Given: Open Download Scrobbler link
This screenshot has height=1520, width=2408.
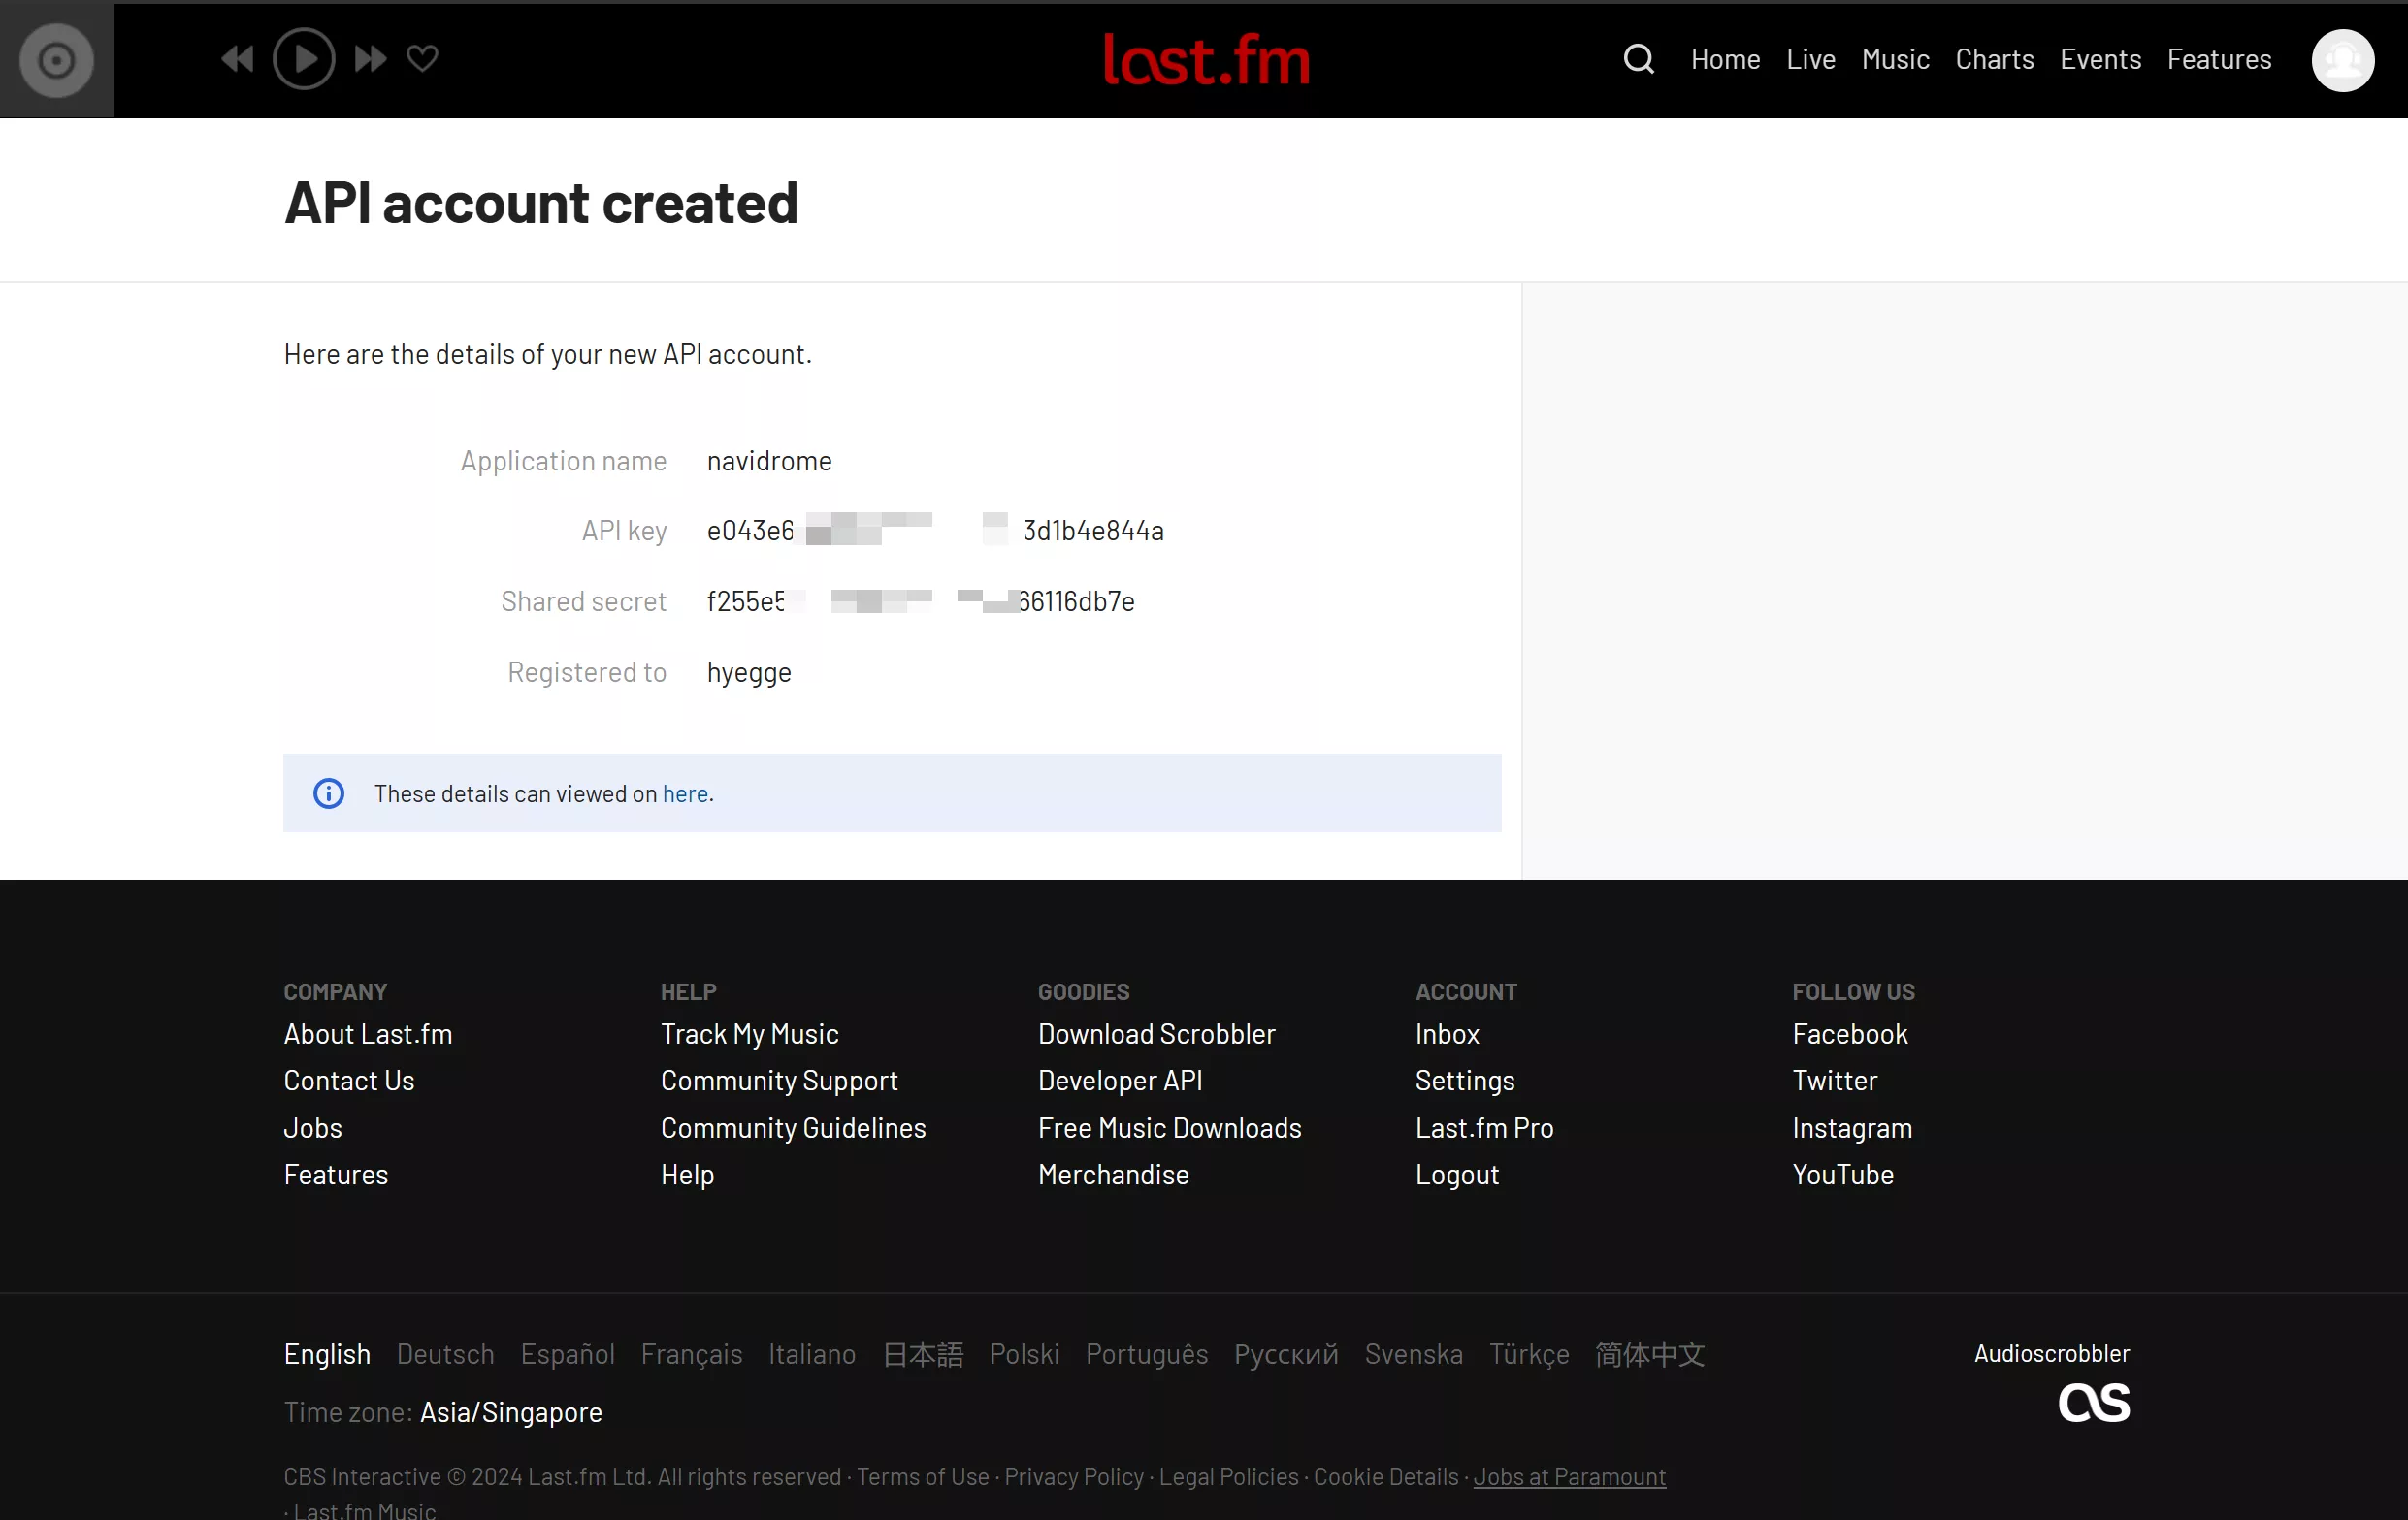Looking at the screenshot, I should [1157, 1034].
